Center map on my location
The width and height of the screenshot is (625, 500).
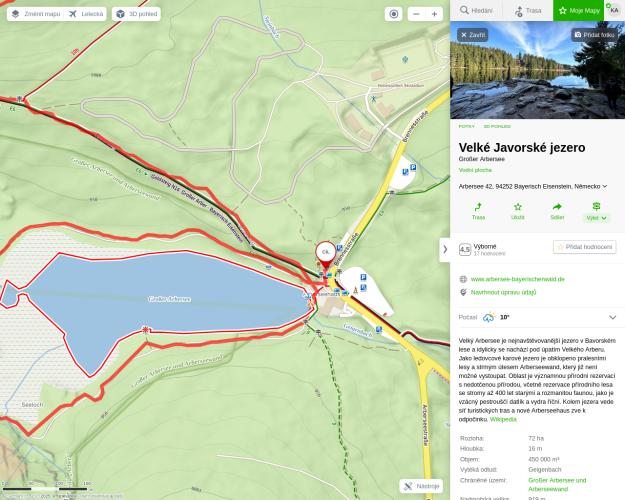point(393,14)
